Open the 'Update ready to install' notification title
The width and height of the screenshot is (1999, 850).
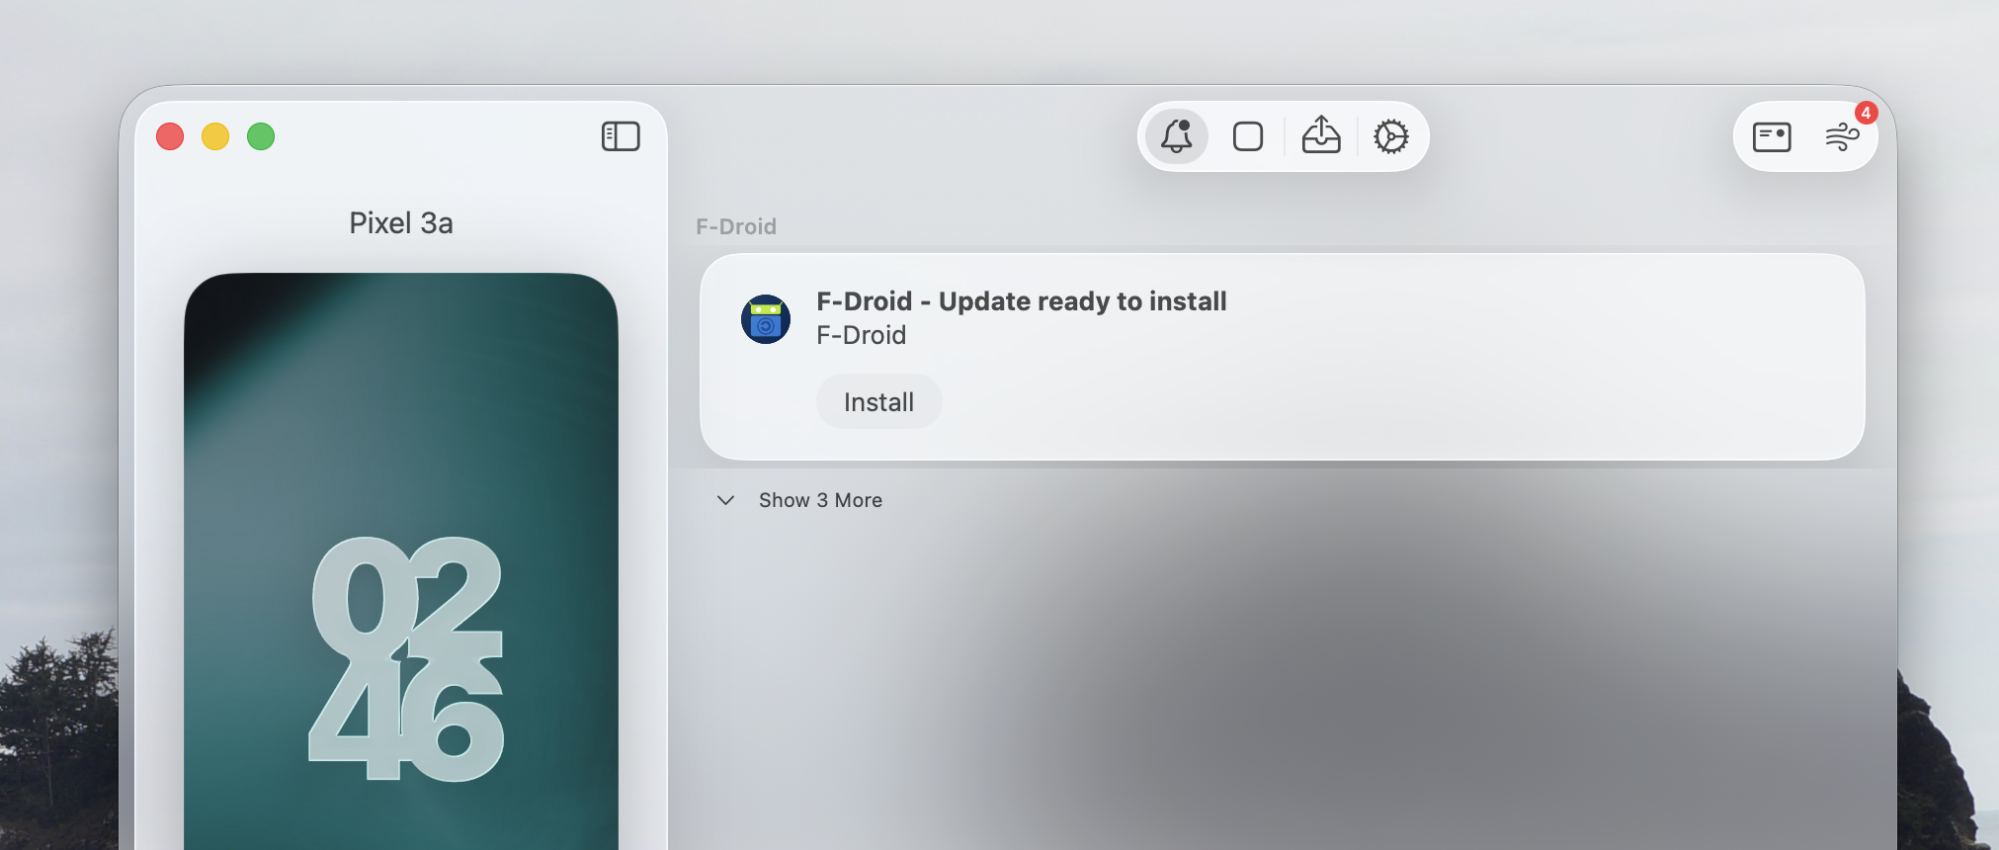(1022, 301)
